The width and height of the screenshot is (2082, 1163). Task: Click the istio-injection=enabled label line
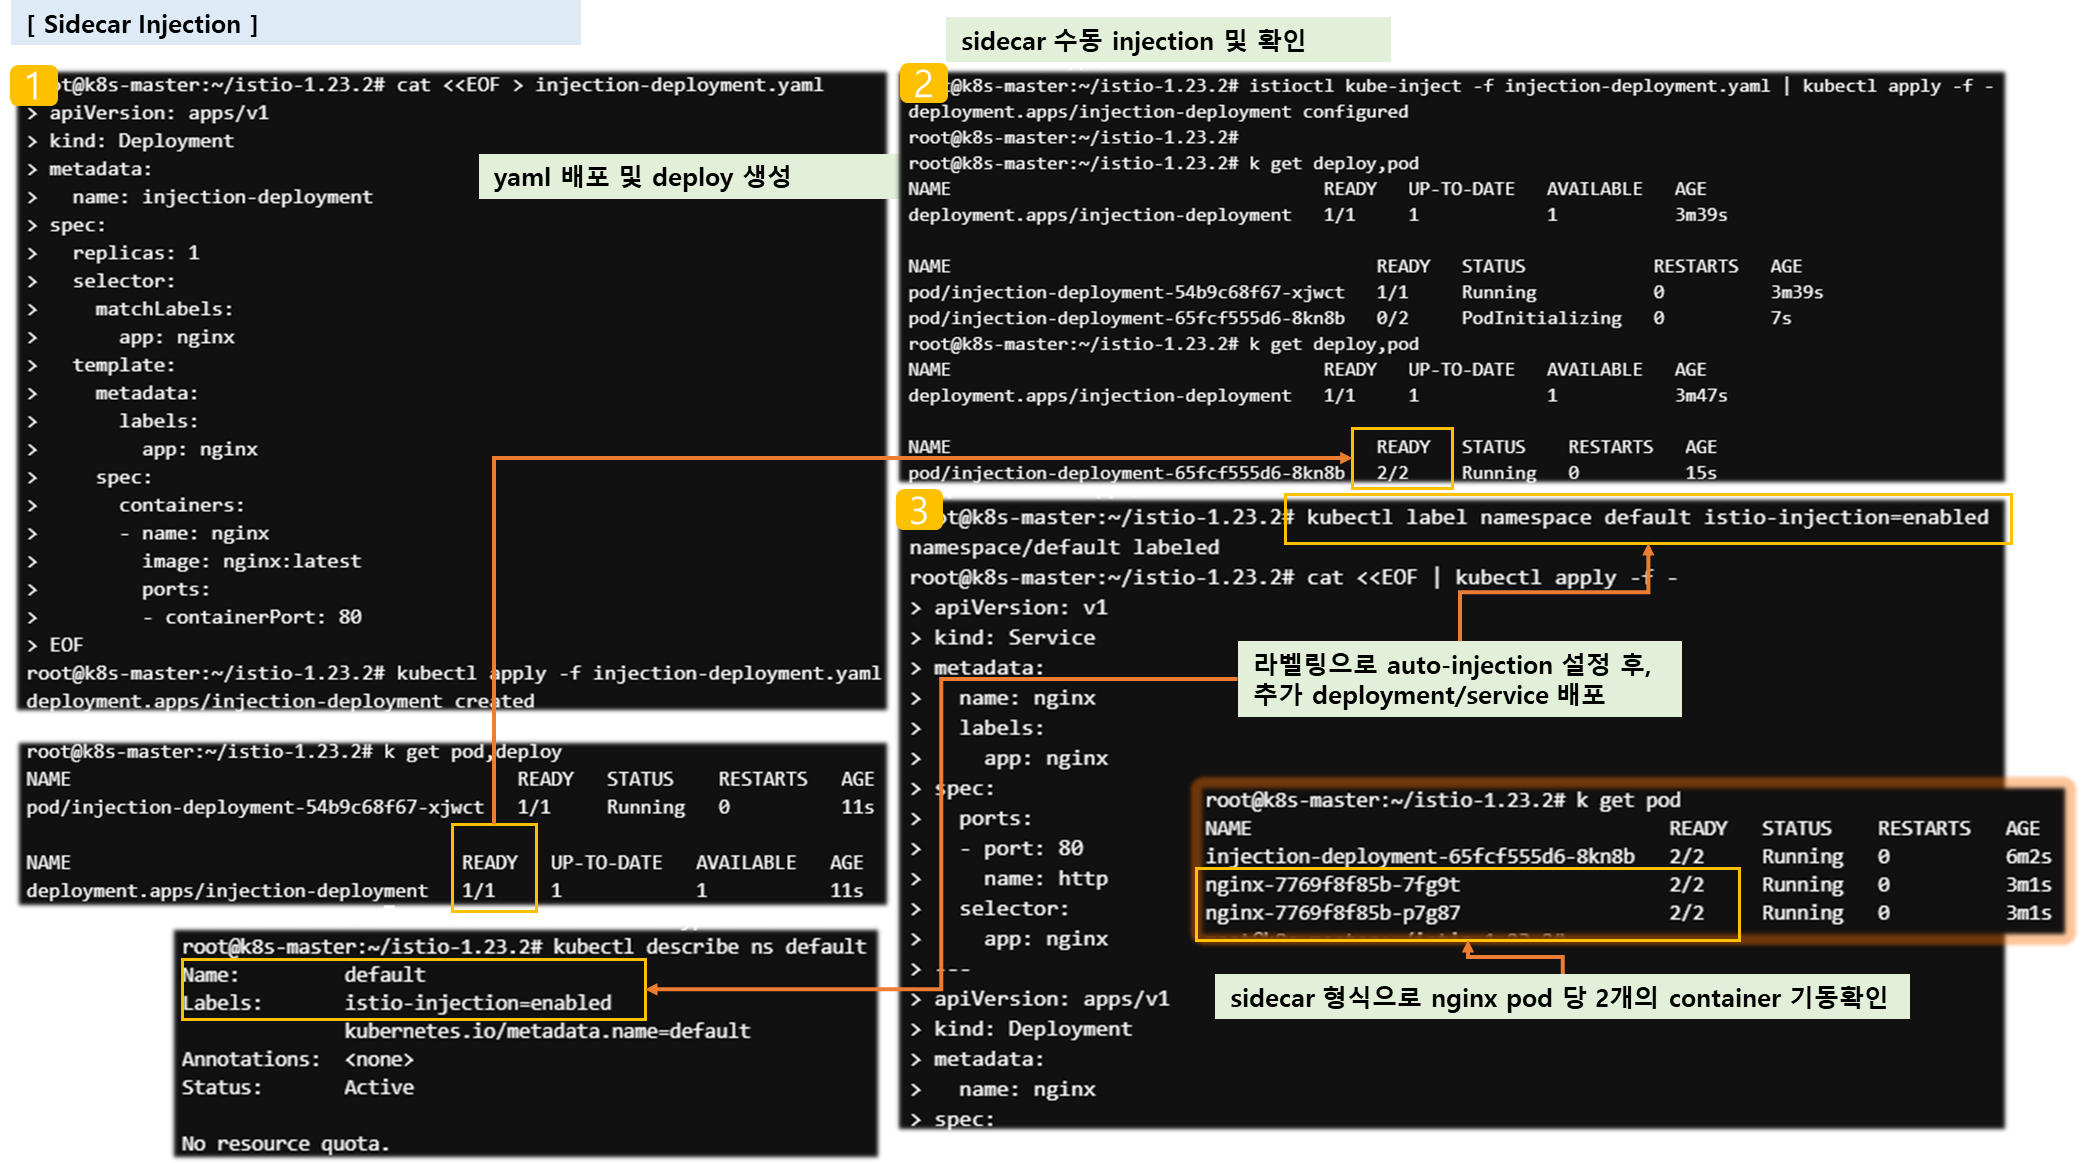pyautogui.click(x=477, y=1002)
